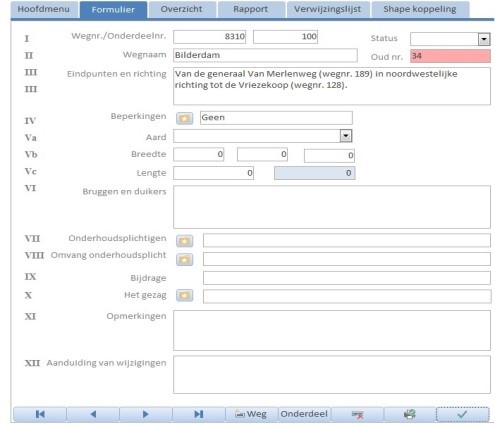Go to first record arrow button
The height and width of the screenshot is (426, 495).
[40, 414]
